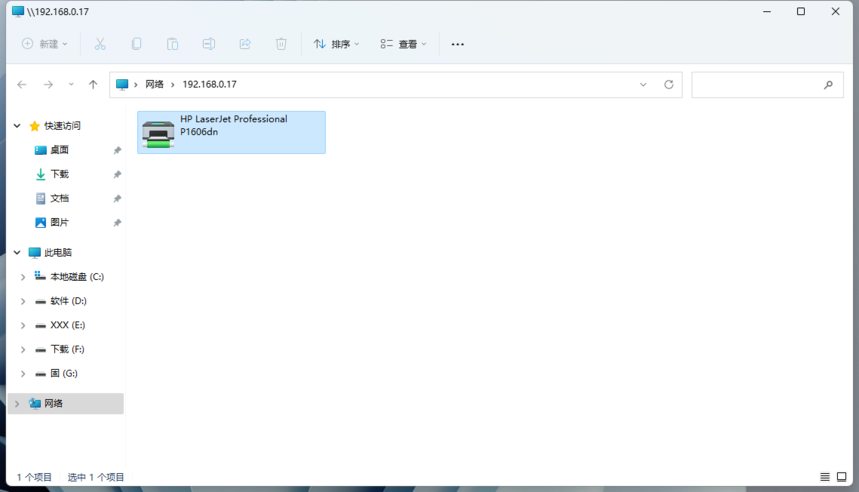Open 下载 in quick access
The image size is (859, 492).
tap(59, 174)
